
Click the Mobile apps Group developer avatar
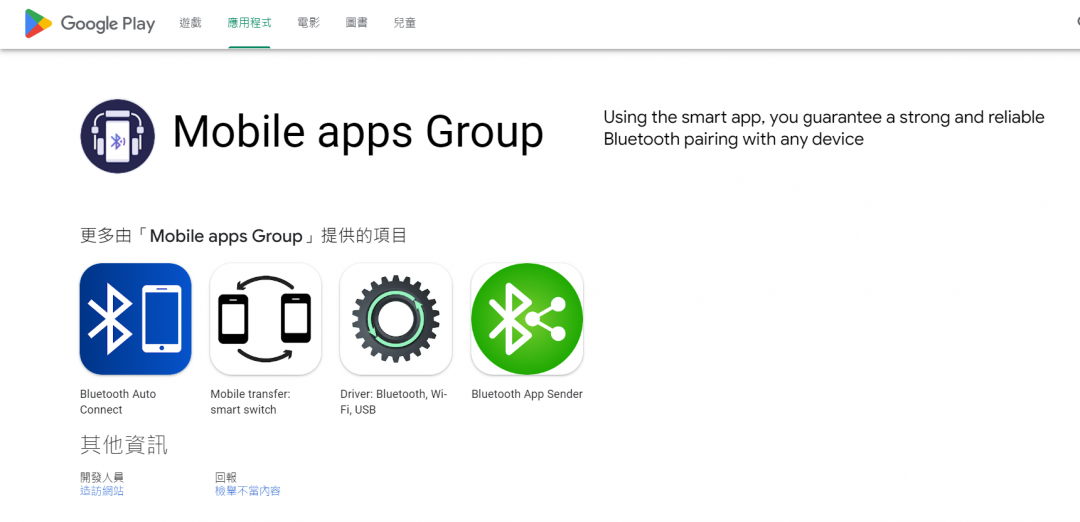coord(118,136)
